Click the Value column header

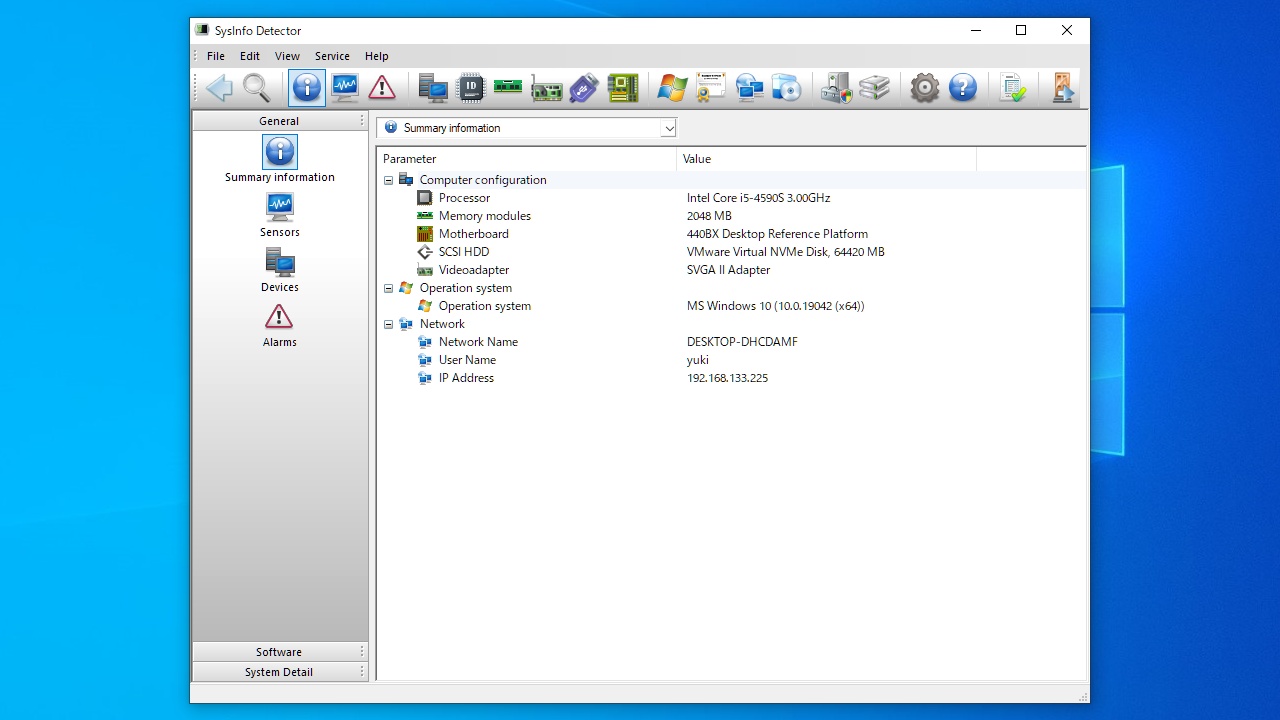pyautogui.click(x=827, y=159)
